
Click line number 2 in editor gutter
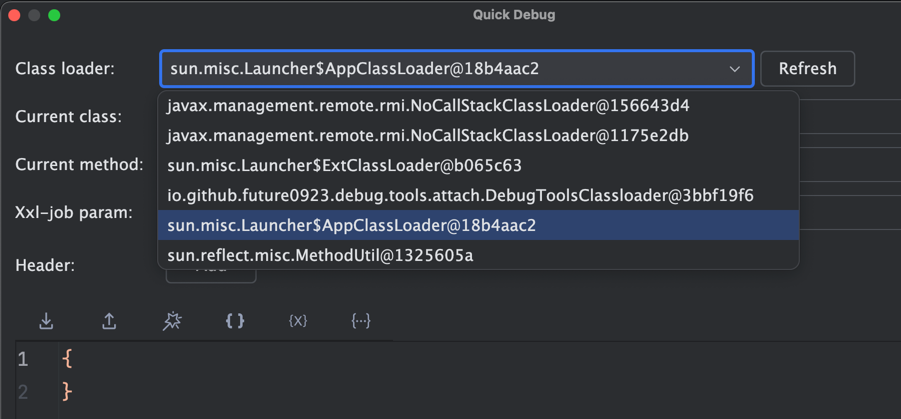22,392
